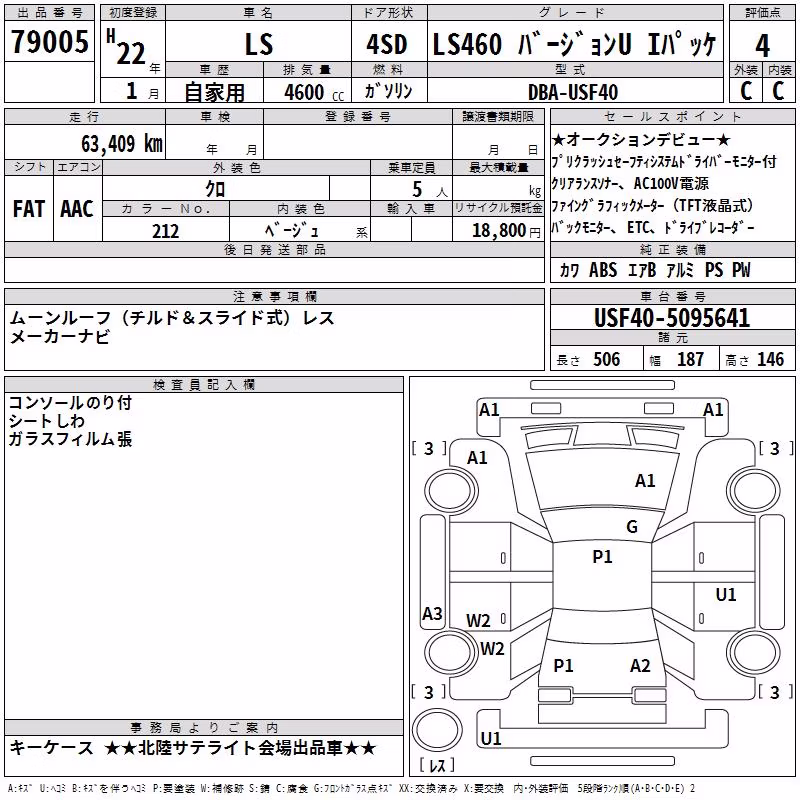Select the A2 mark on the diagram trunk
The height and width of the screenshot is (800, 800).
(640, 665)
